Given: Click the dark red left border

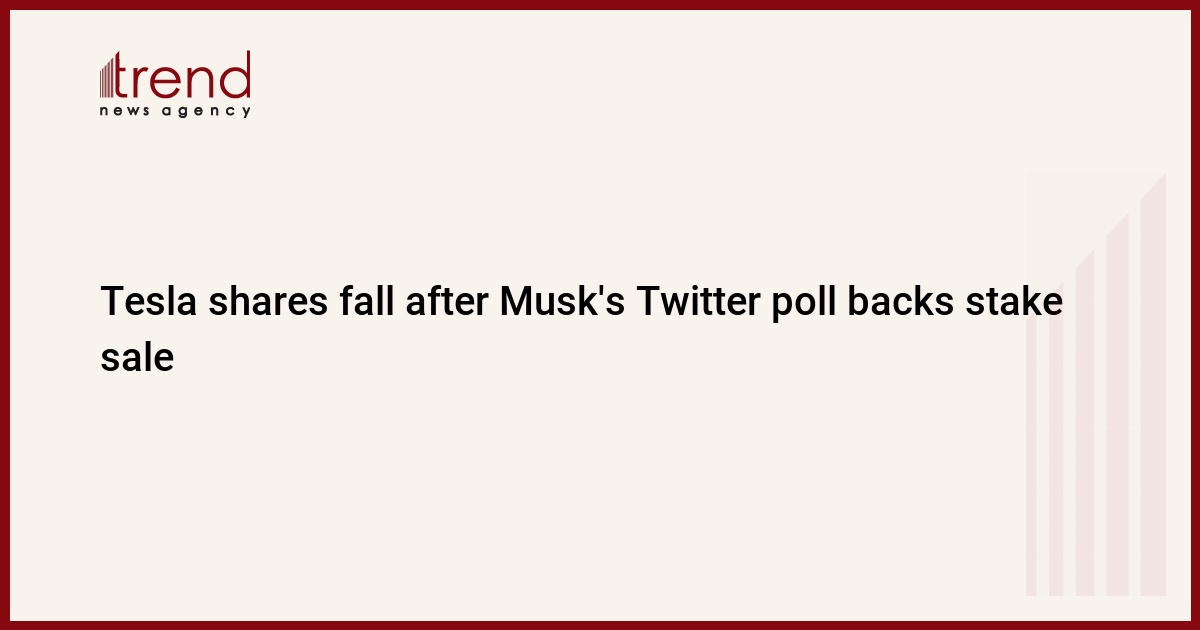Looking at the screenshot, I should click(x=4, y=315).
